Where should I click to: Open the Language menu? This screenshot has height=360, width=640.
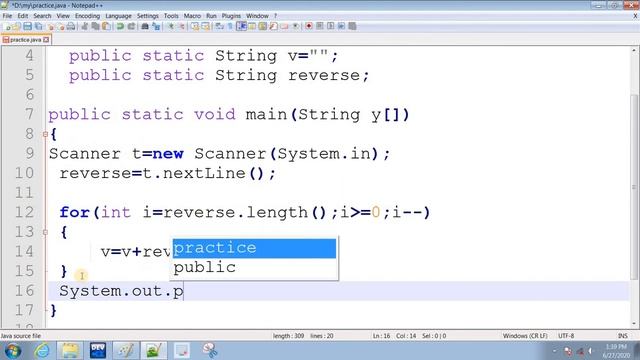coord(118,16)
